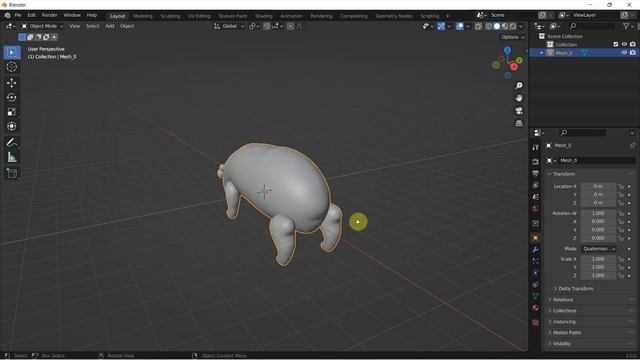The width and height of the screenshot is (640, 360).
Task: Open the Output properties tab
Action: pos(536,174)
